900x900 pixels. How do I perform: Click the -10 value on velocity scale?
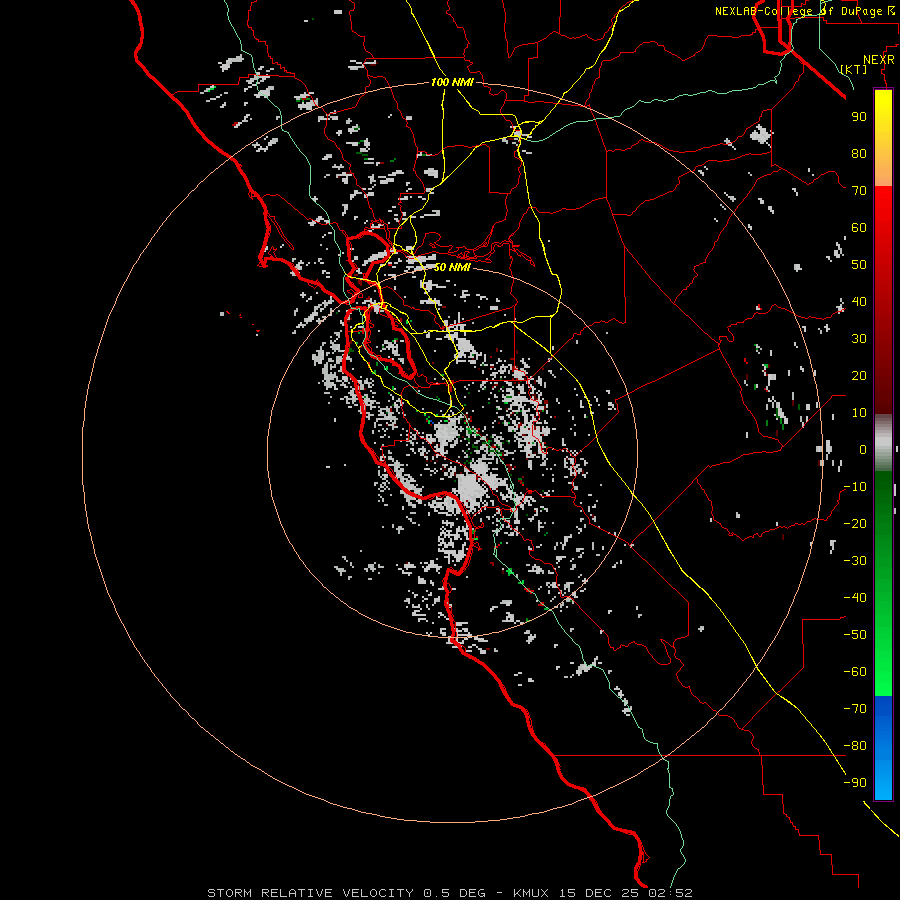[x=855, y=487]
